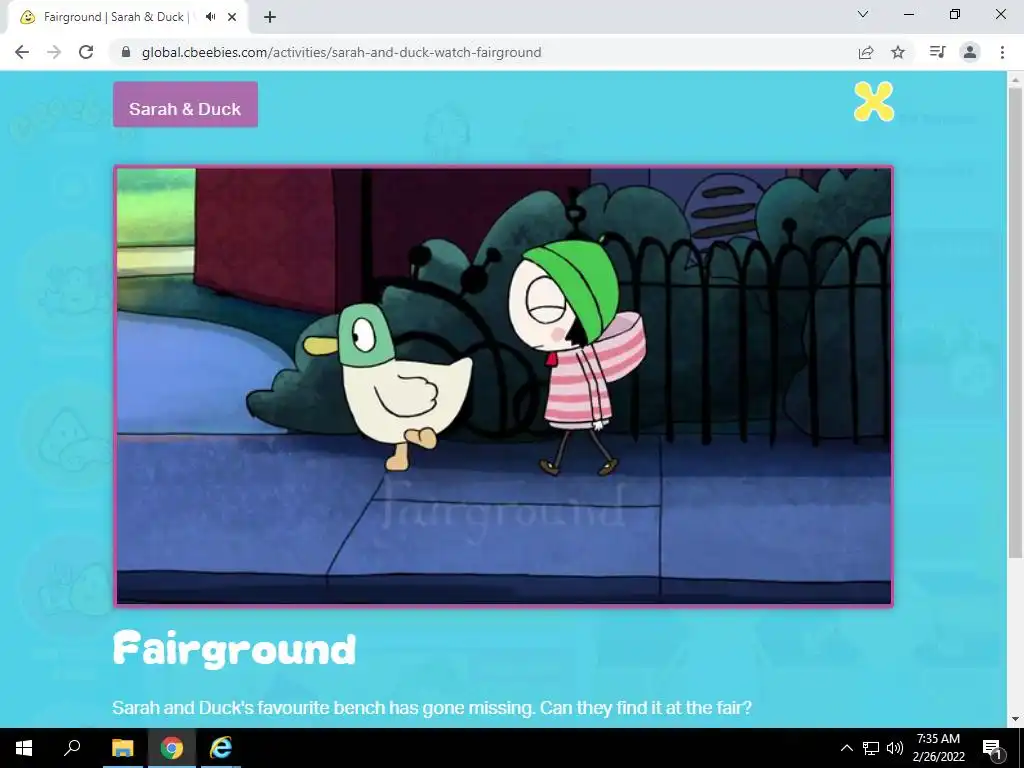Launch Internet Explorer from the taskbar

(x=221, y=748)
